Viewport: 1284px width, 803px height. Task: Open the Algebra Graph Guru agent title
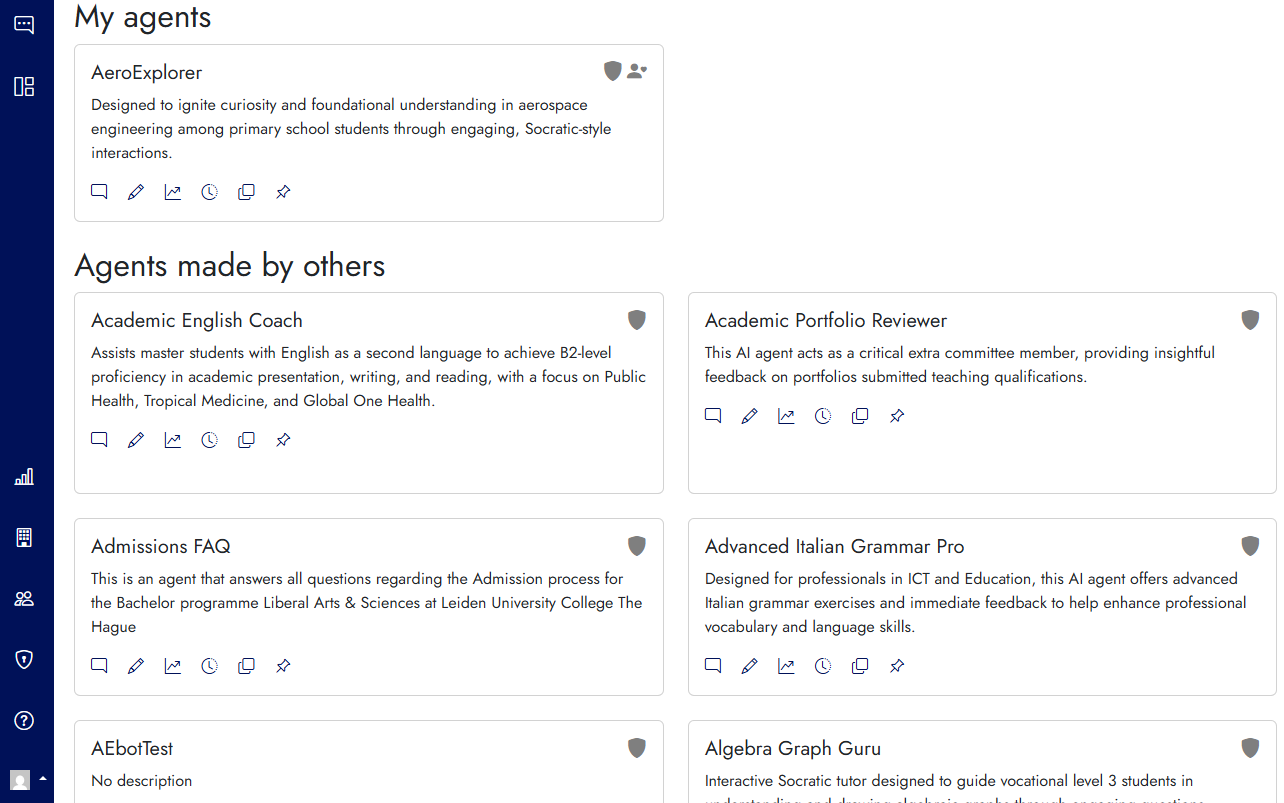tap(792, 748)
